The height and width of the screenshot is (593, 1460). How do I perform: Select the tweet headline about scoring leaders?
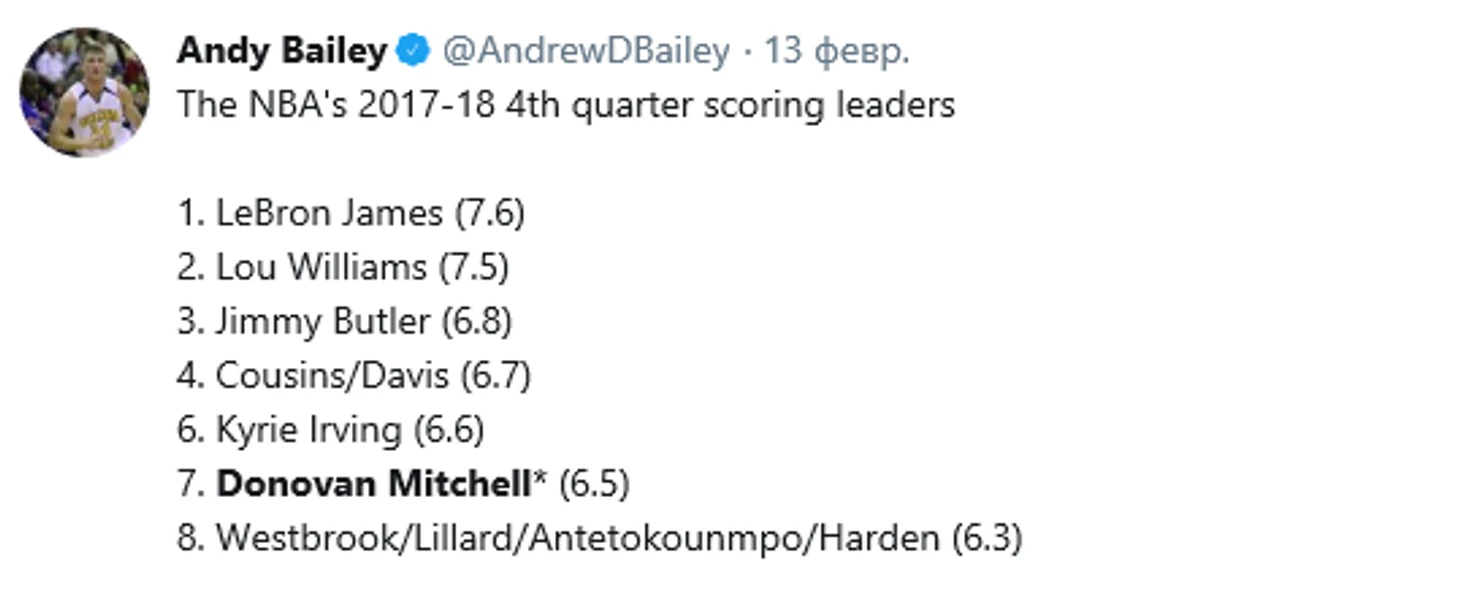(x=566, y=105)
